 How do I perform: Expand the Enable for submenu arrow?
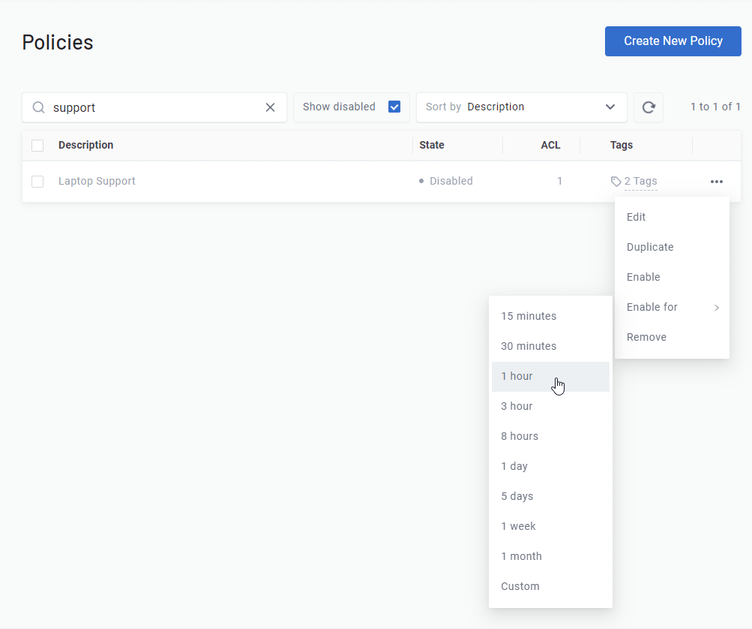717,307
